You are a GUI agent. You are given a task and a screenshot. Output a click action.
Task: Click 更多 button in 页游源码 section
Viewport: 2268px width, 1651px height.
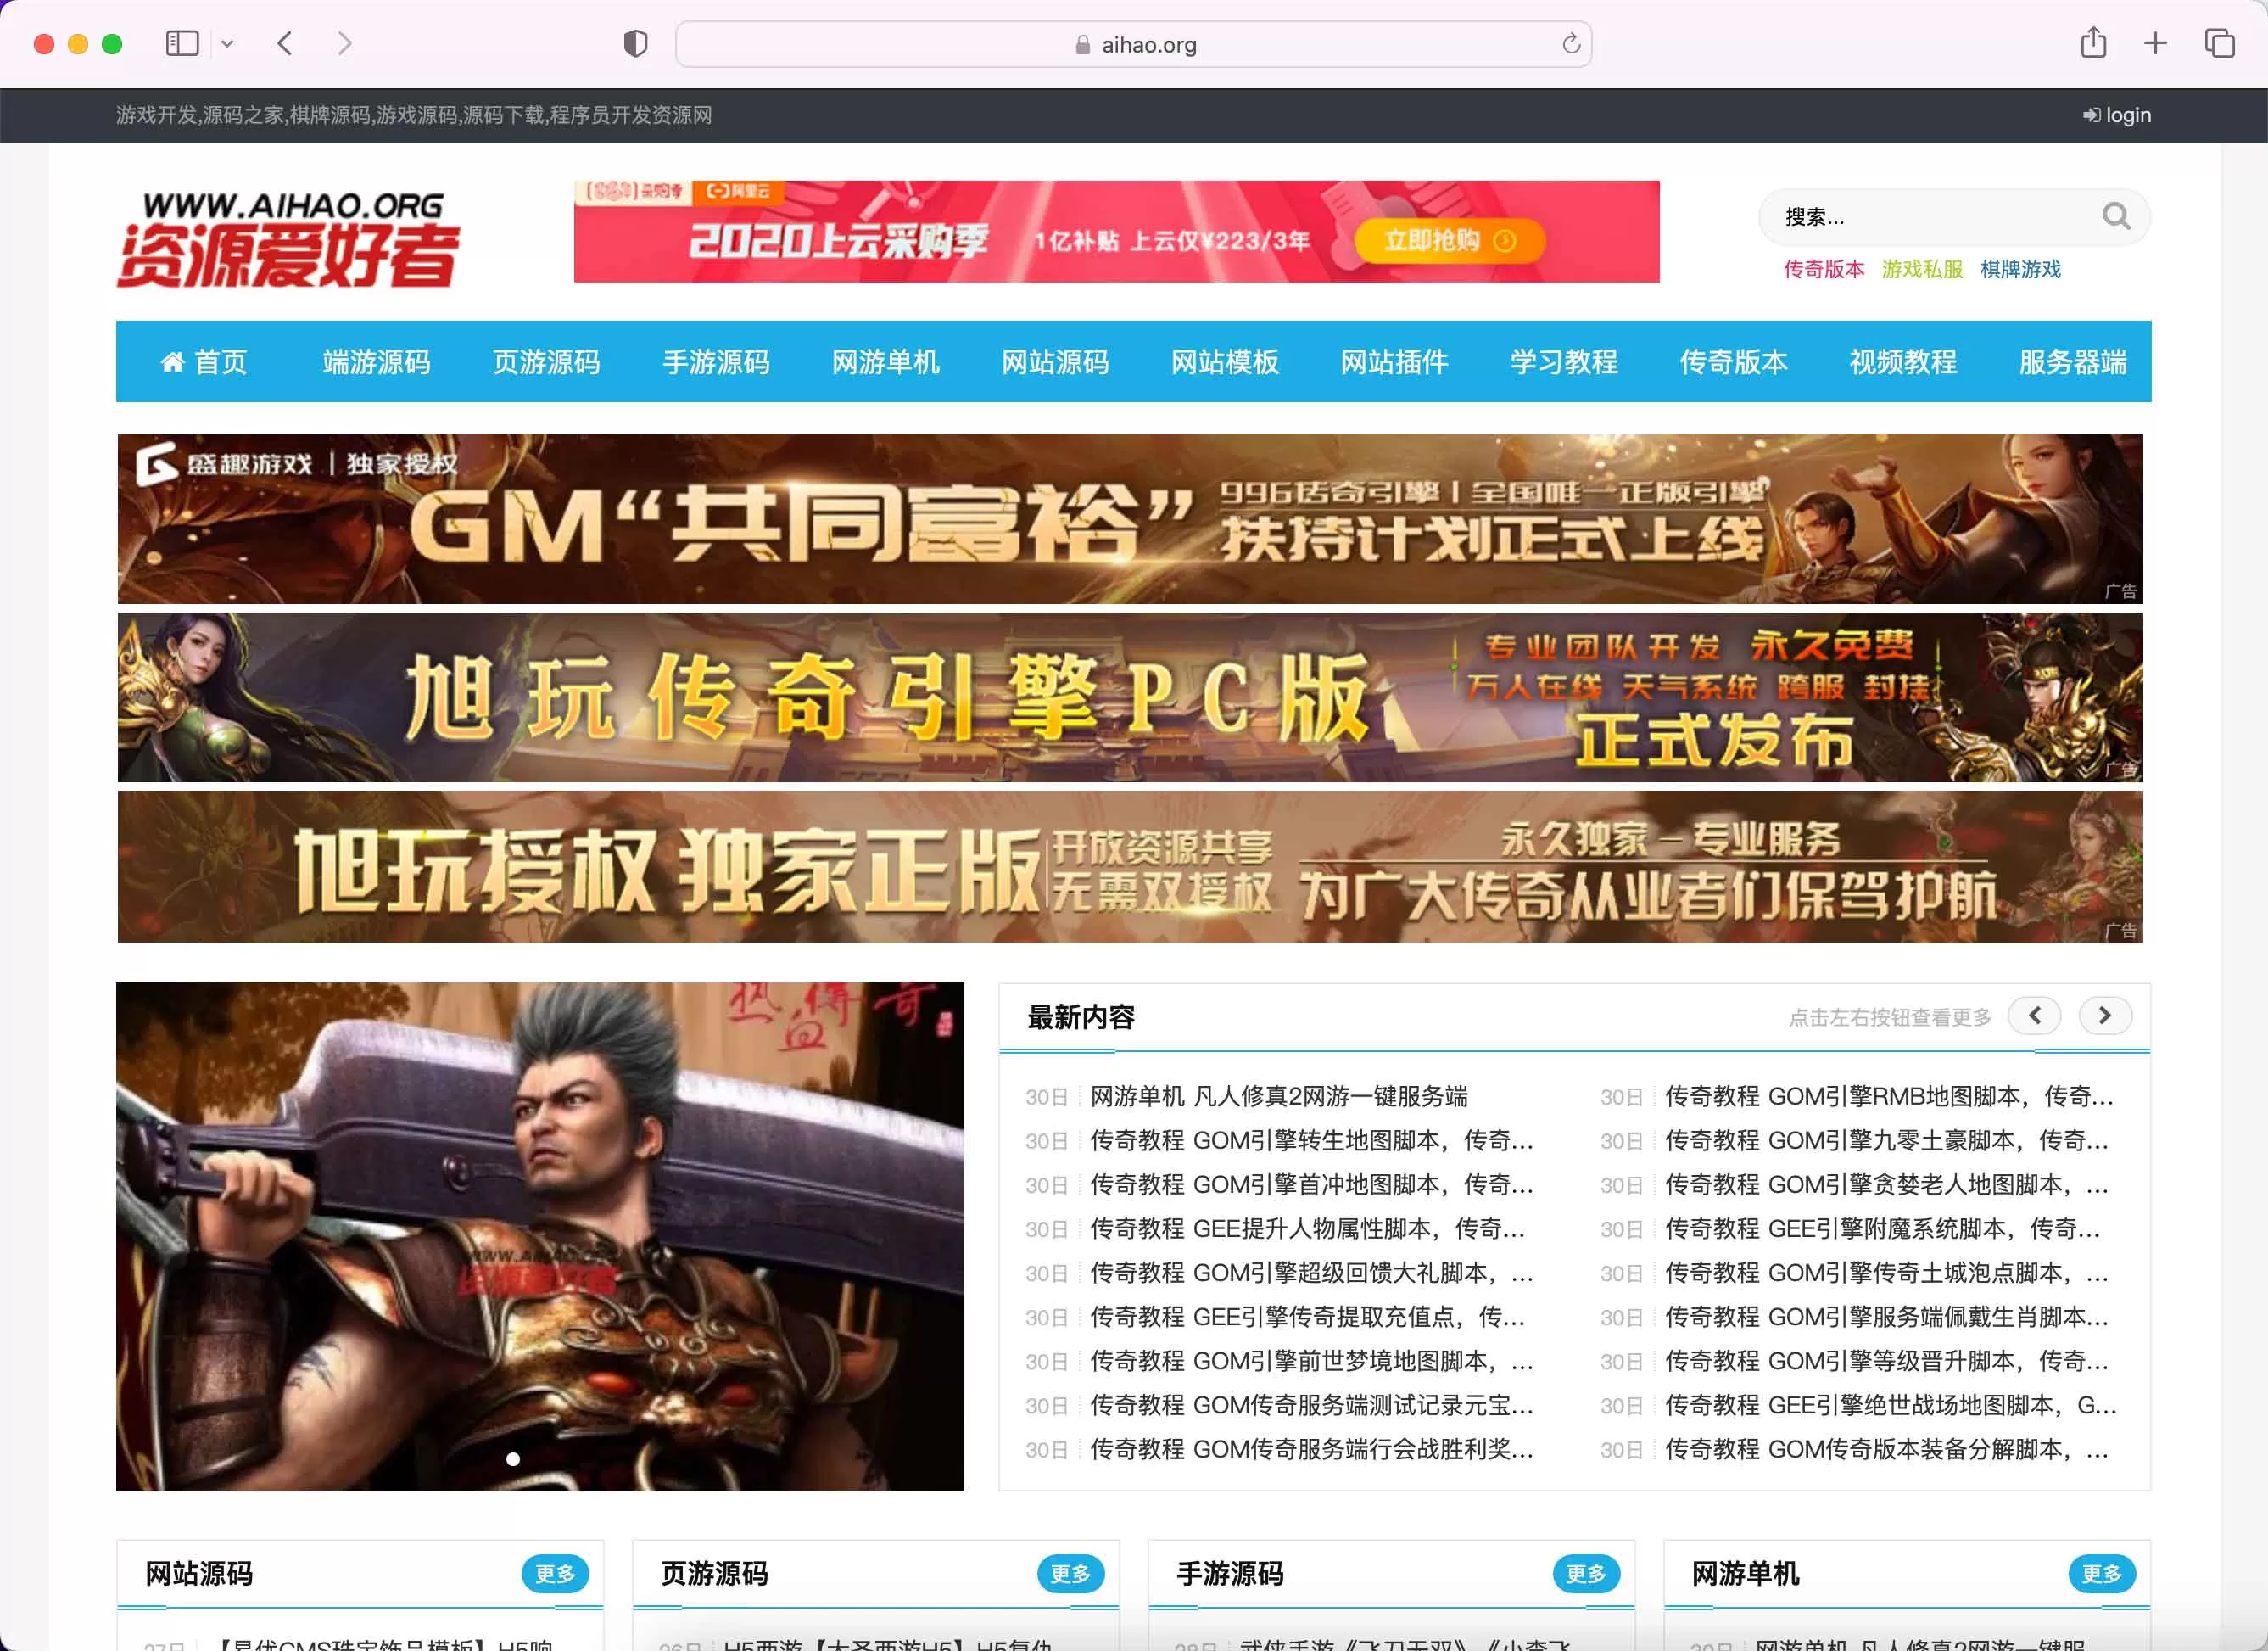tap(1071, 1573)
